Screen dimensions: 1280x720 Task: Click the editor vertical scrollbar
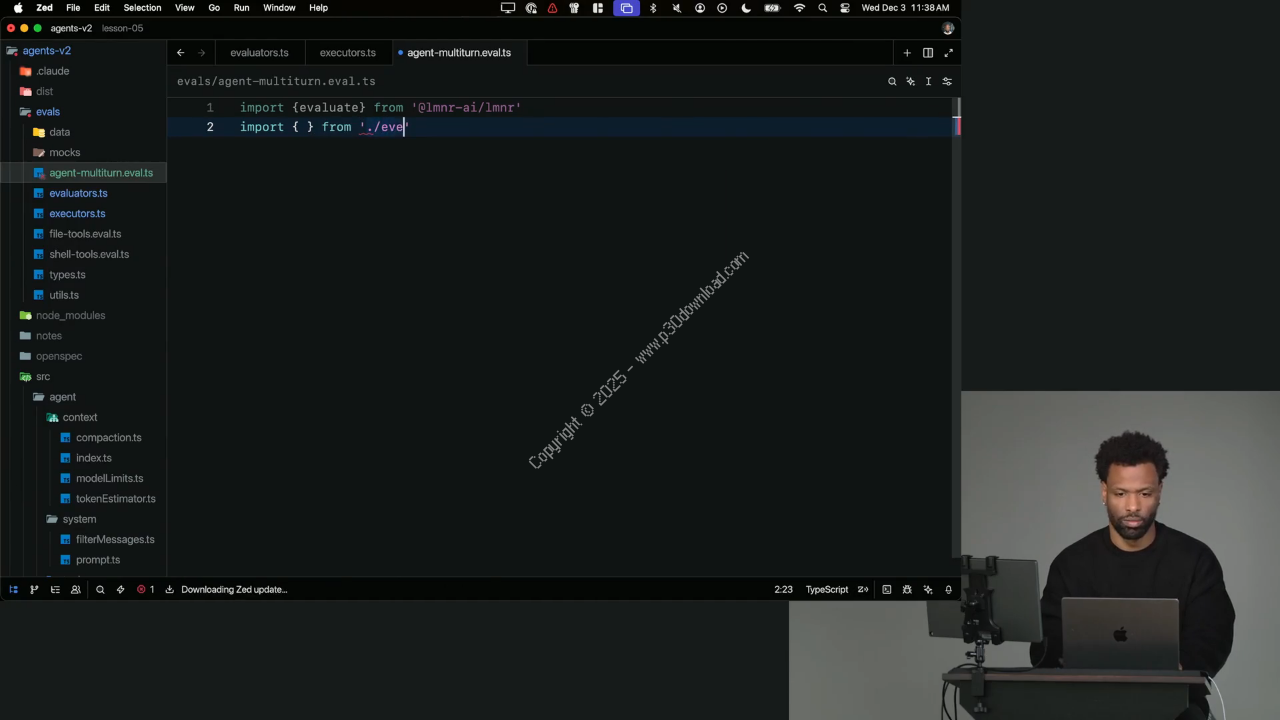tap(957, 300)
